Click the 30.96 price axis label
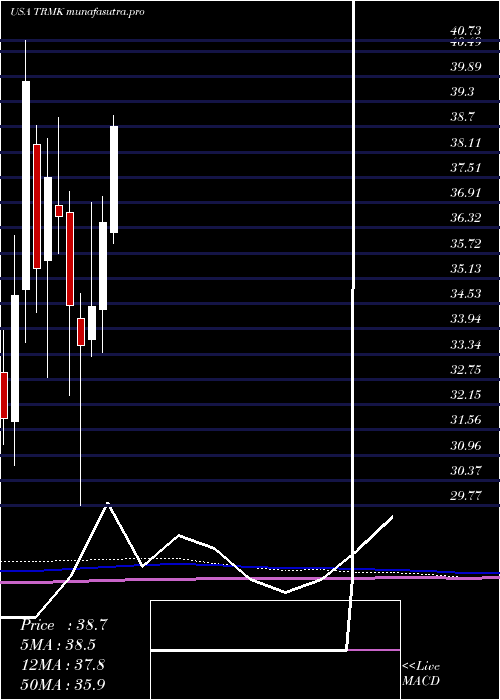 pos(466,446)
